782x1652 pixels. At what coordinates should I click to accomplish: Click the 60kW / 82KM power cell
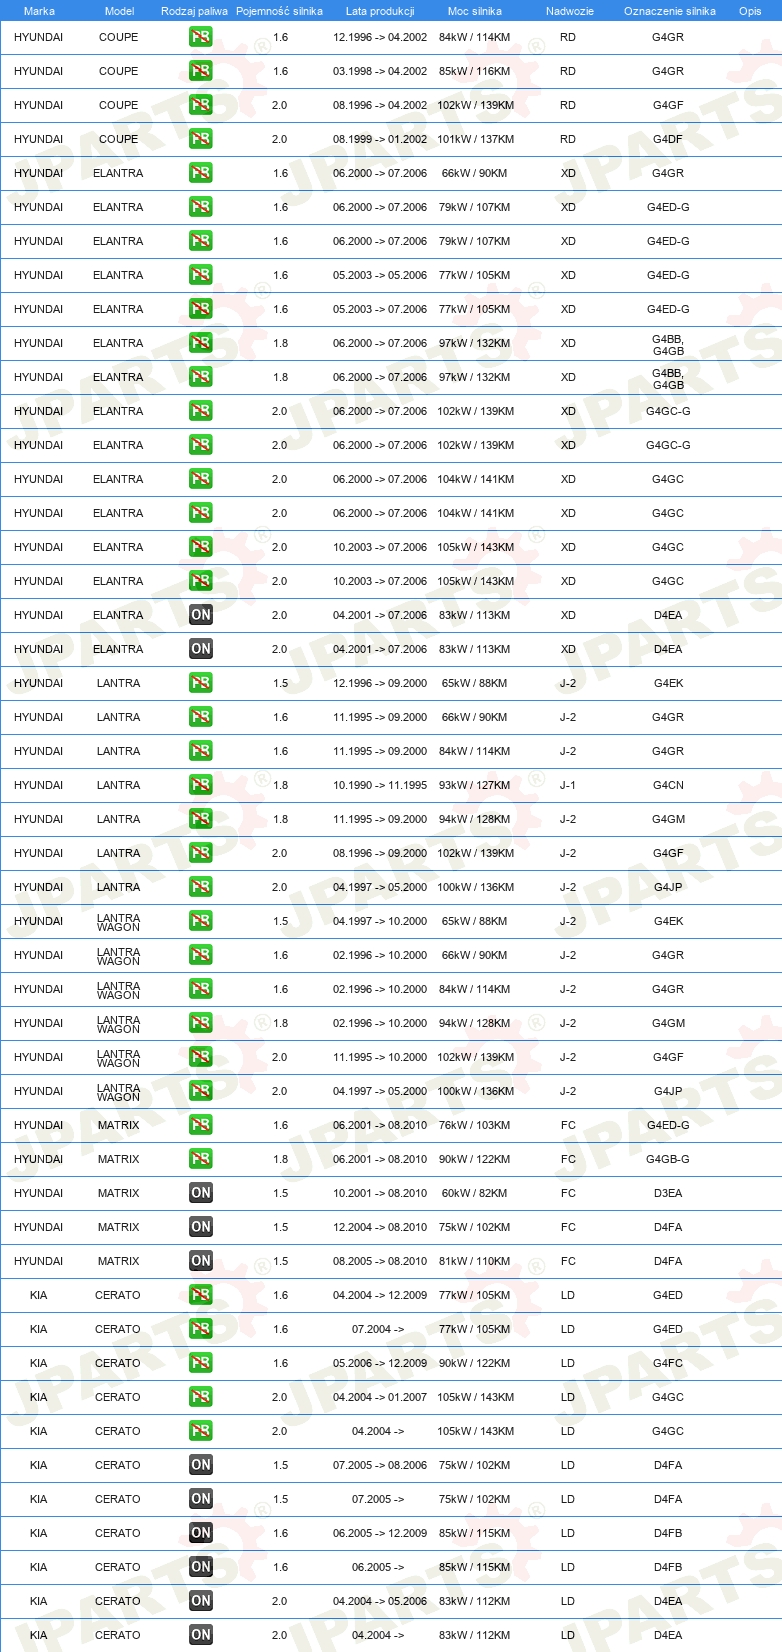[475, 1193]
